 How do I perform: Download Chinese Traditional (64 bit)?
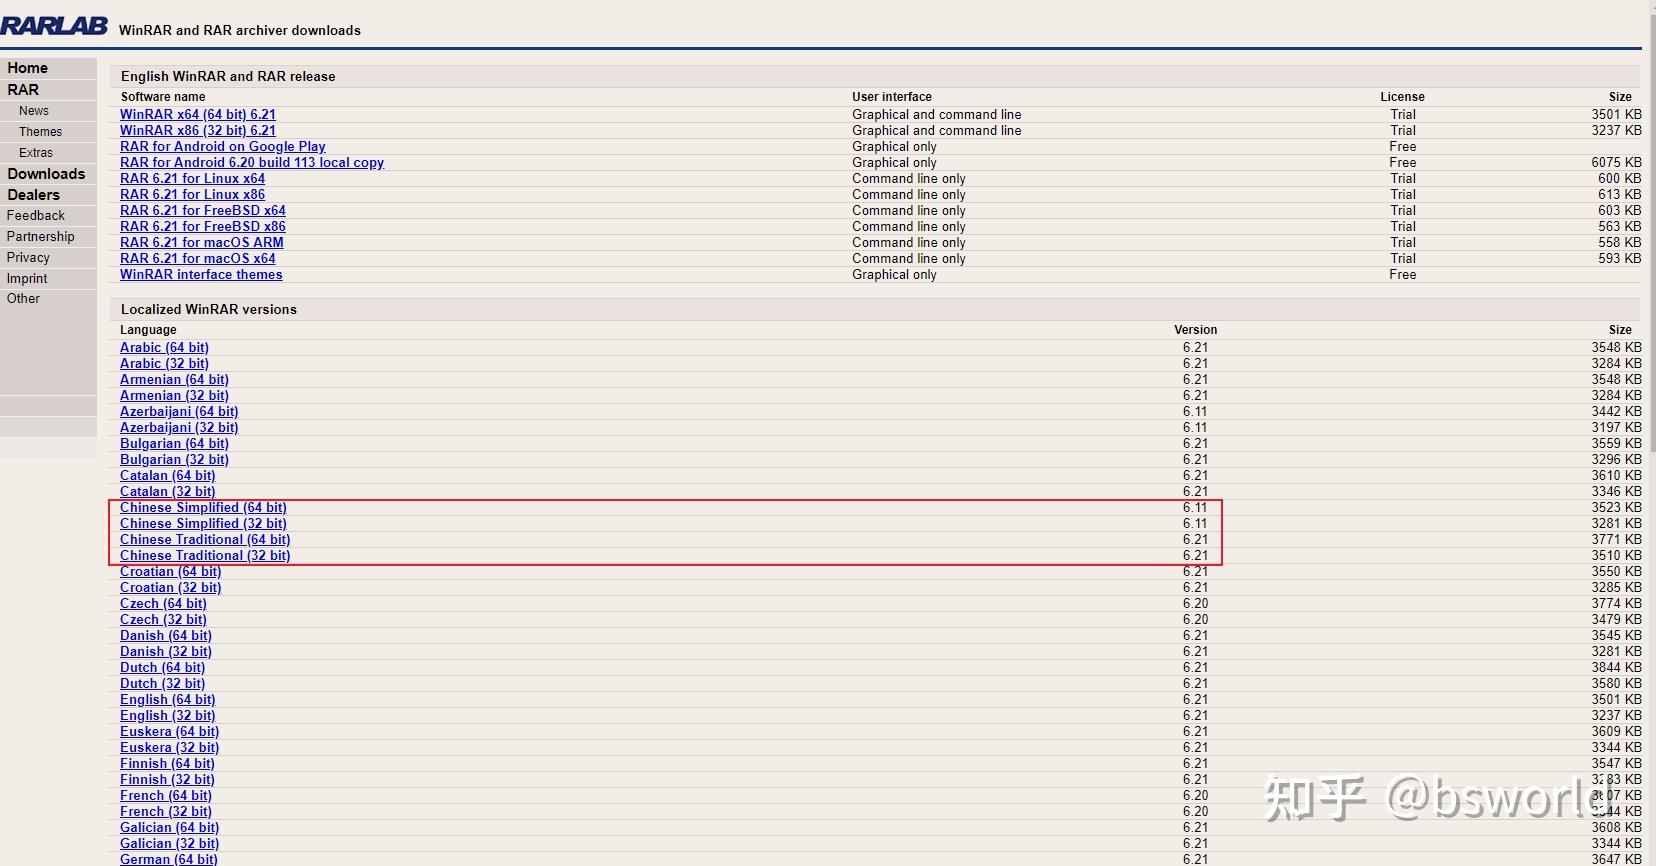tap(205, 540)
